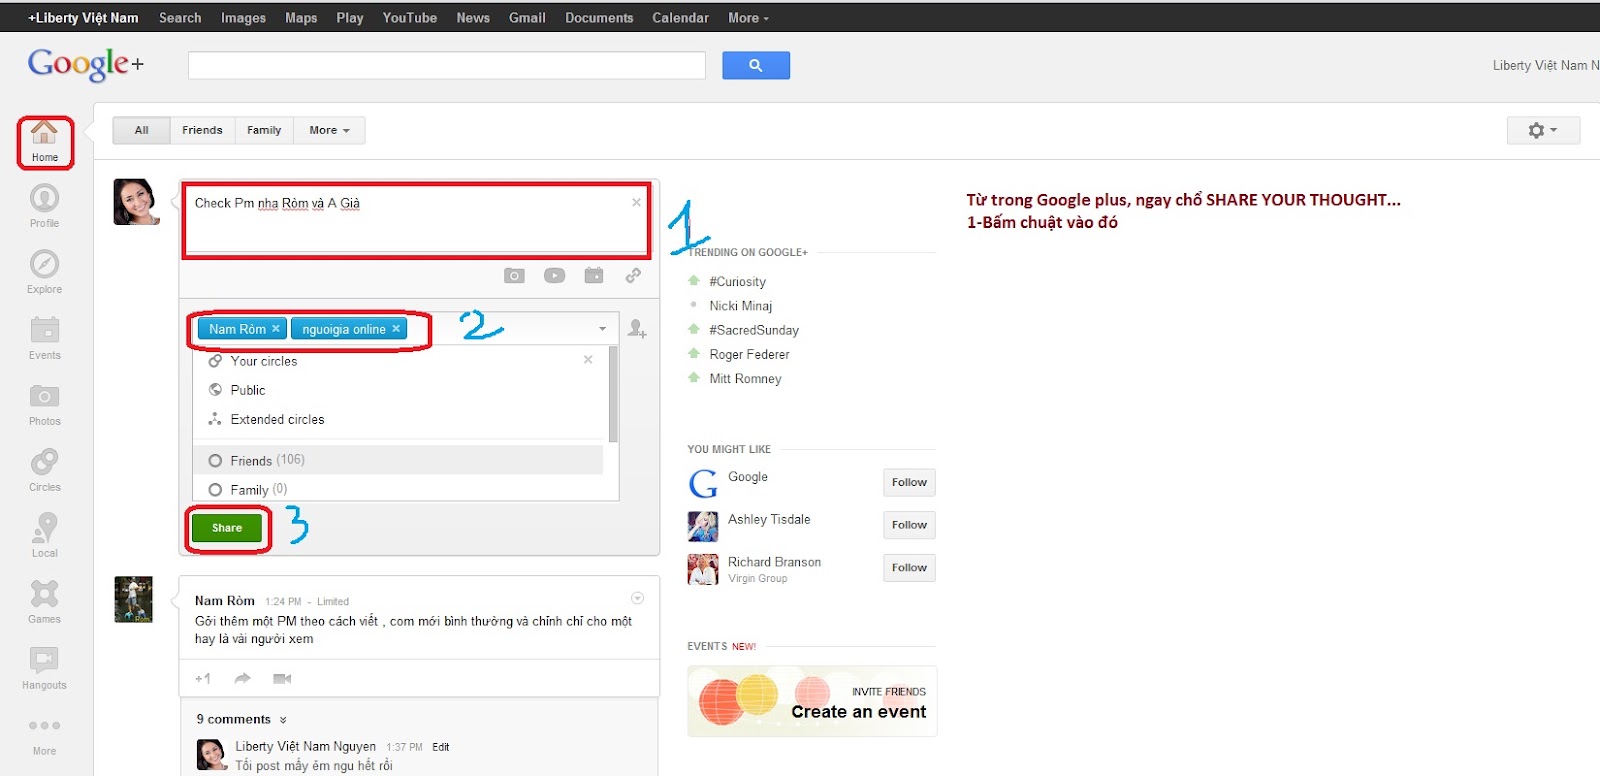Click the add more people icon
Viewport: 1600px width, 776px height.
(x=637, y=328)
